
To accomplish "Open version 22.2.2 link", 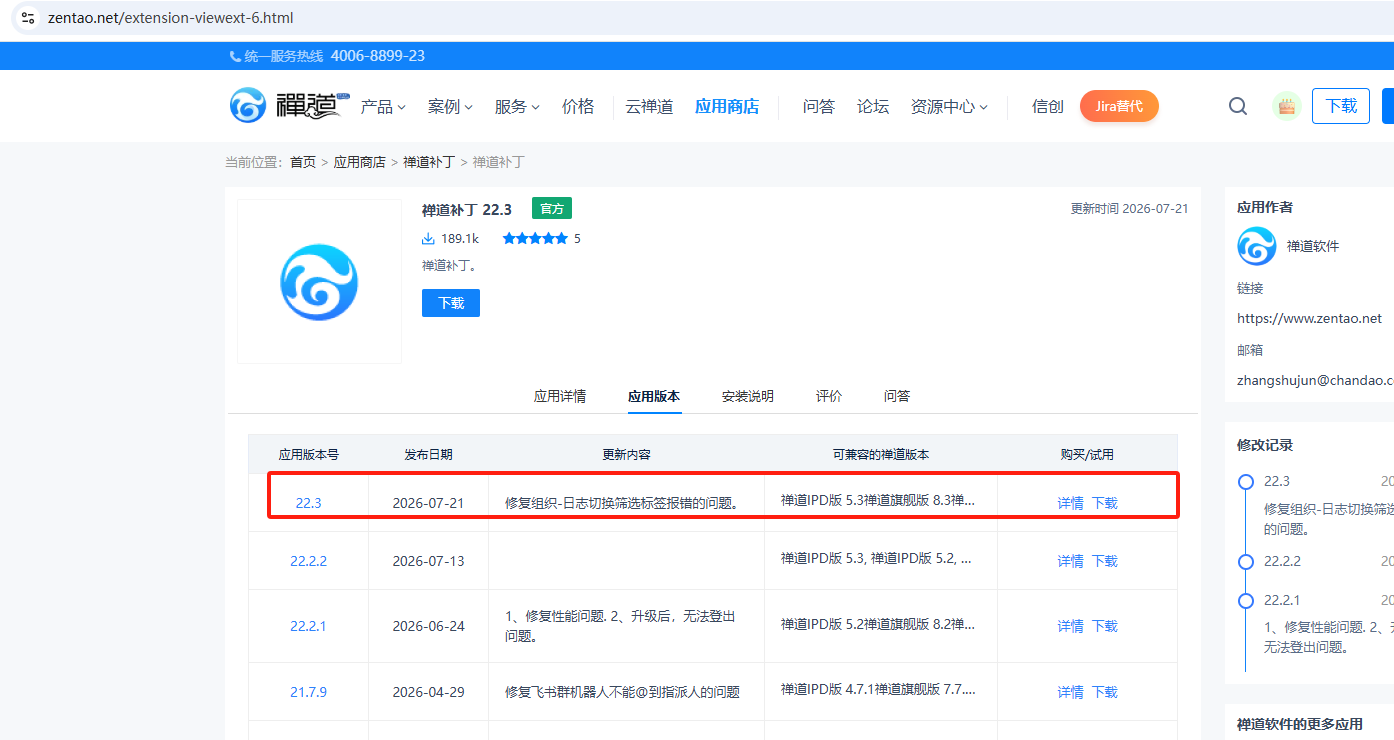I will [308, 561].
